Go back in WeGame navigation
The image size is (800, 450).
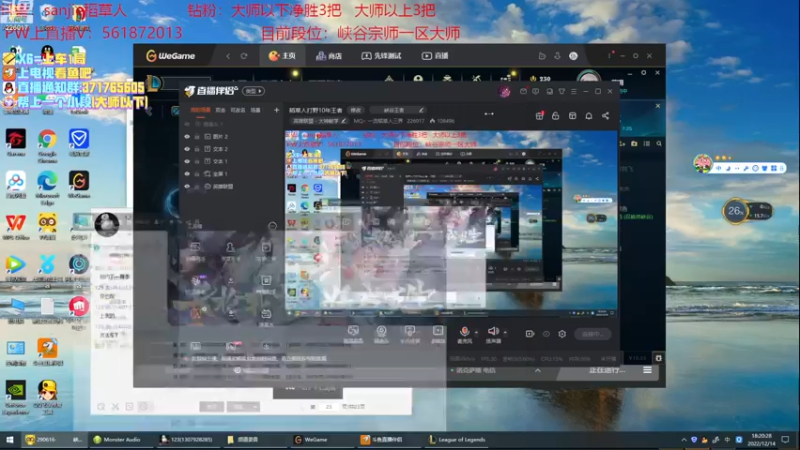coord(228,56)
